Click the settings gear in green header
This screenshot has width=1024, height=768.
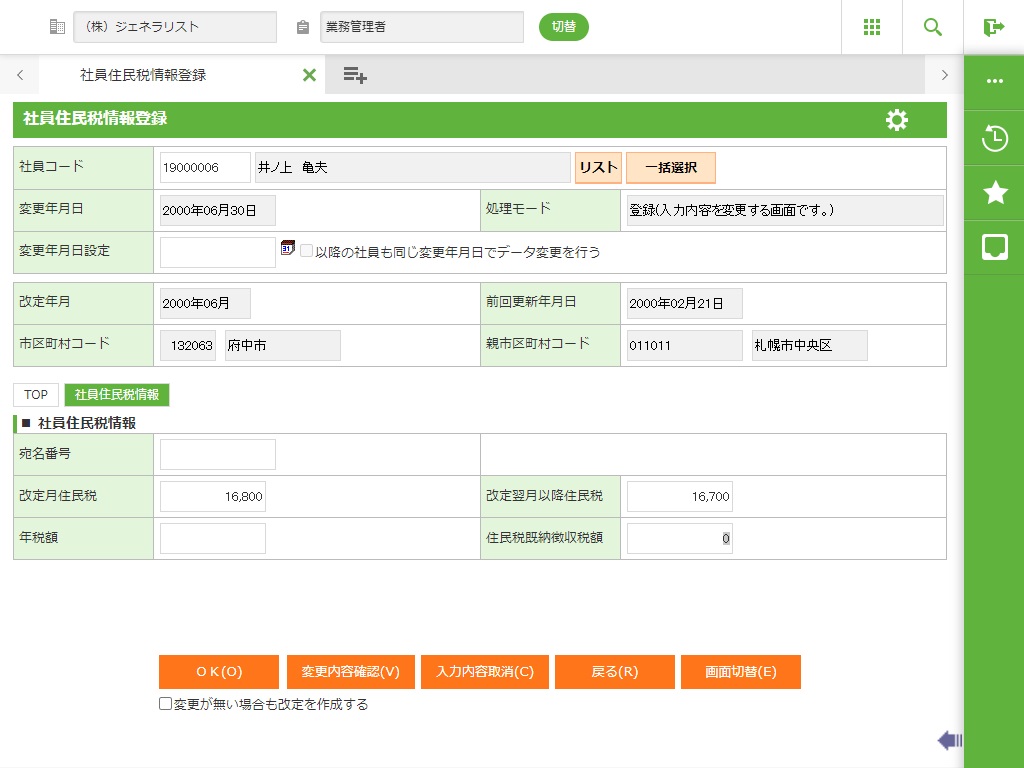[x=897, y=120]
